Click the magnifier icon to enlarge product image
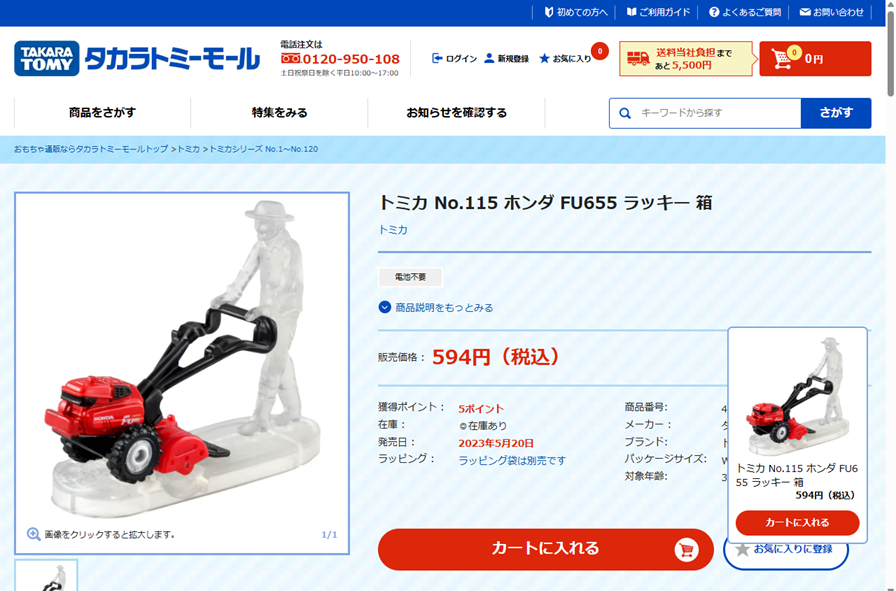The image size is (896, 591). 34,534
